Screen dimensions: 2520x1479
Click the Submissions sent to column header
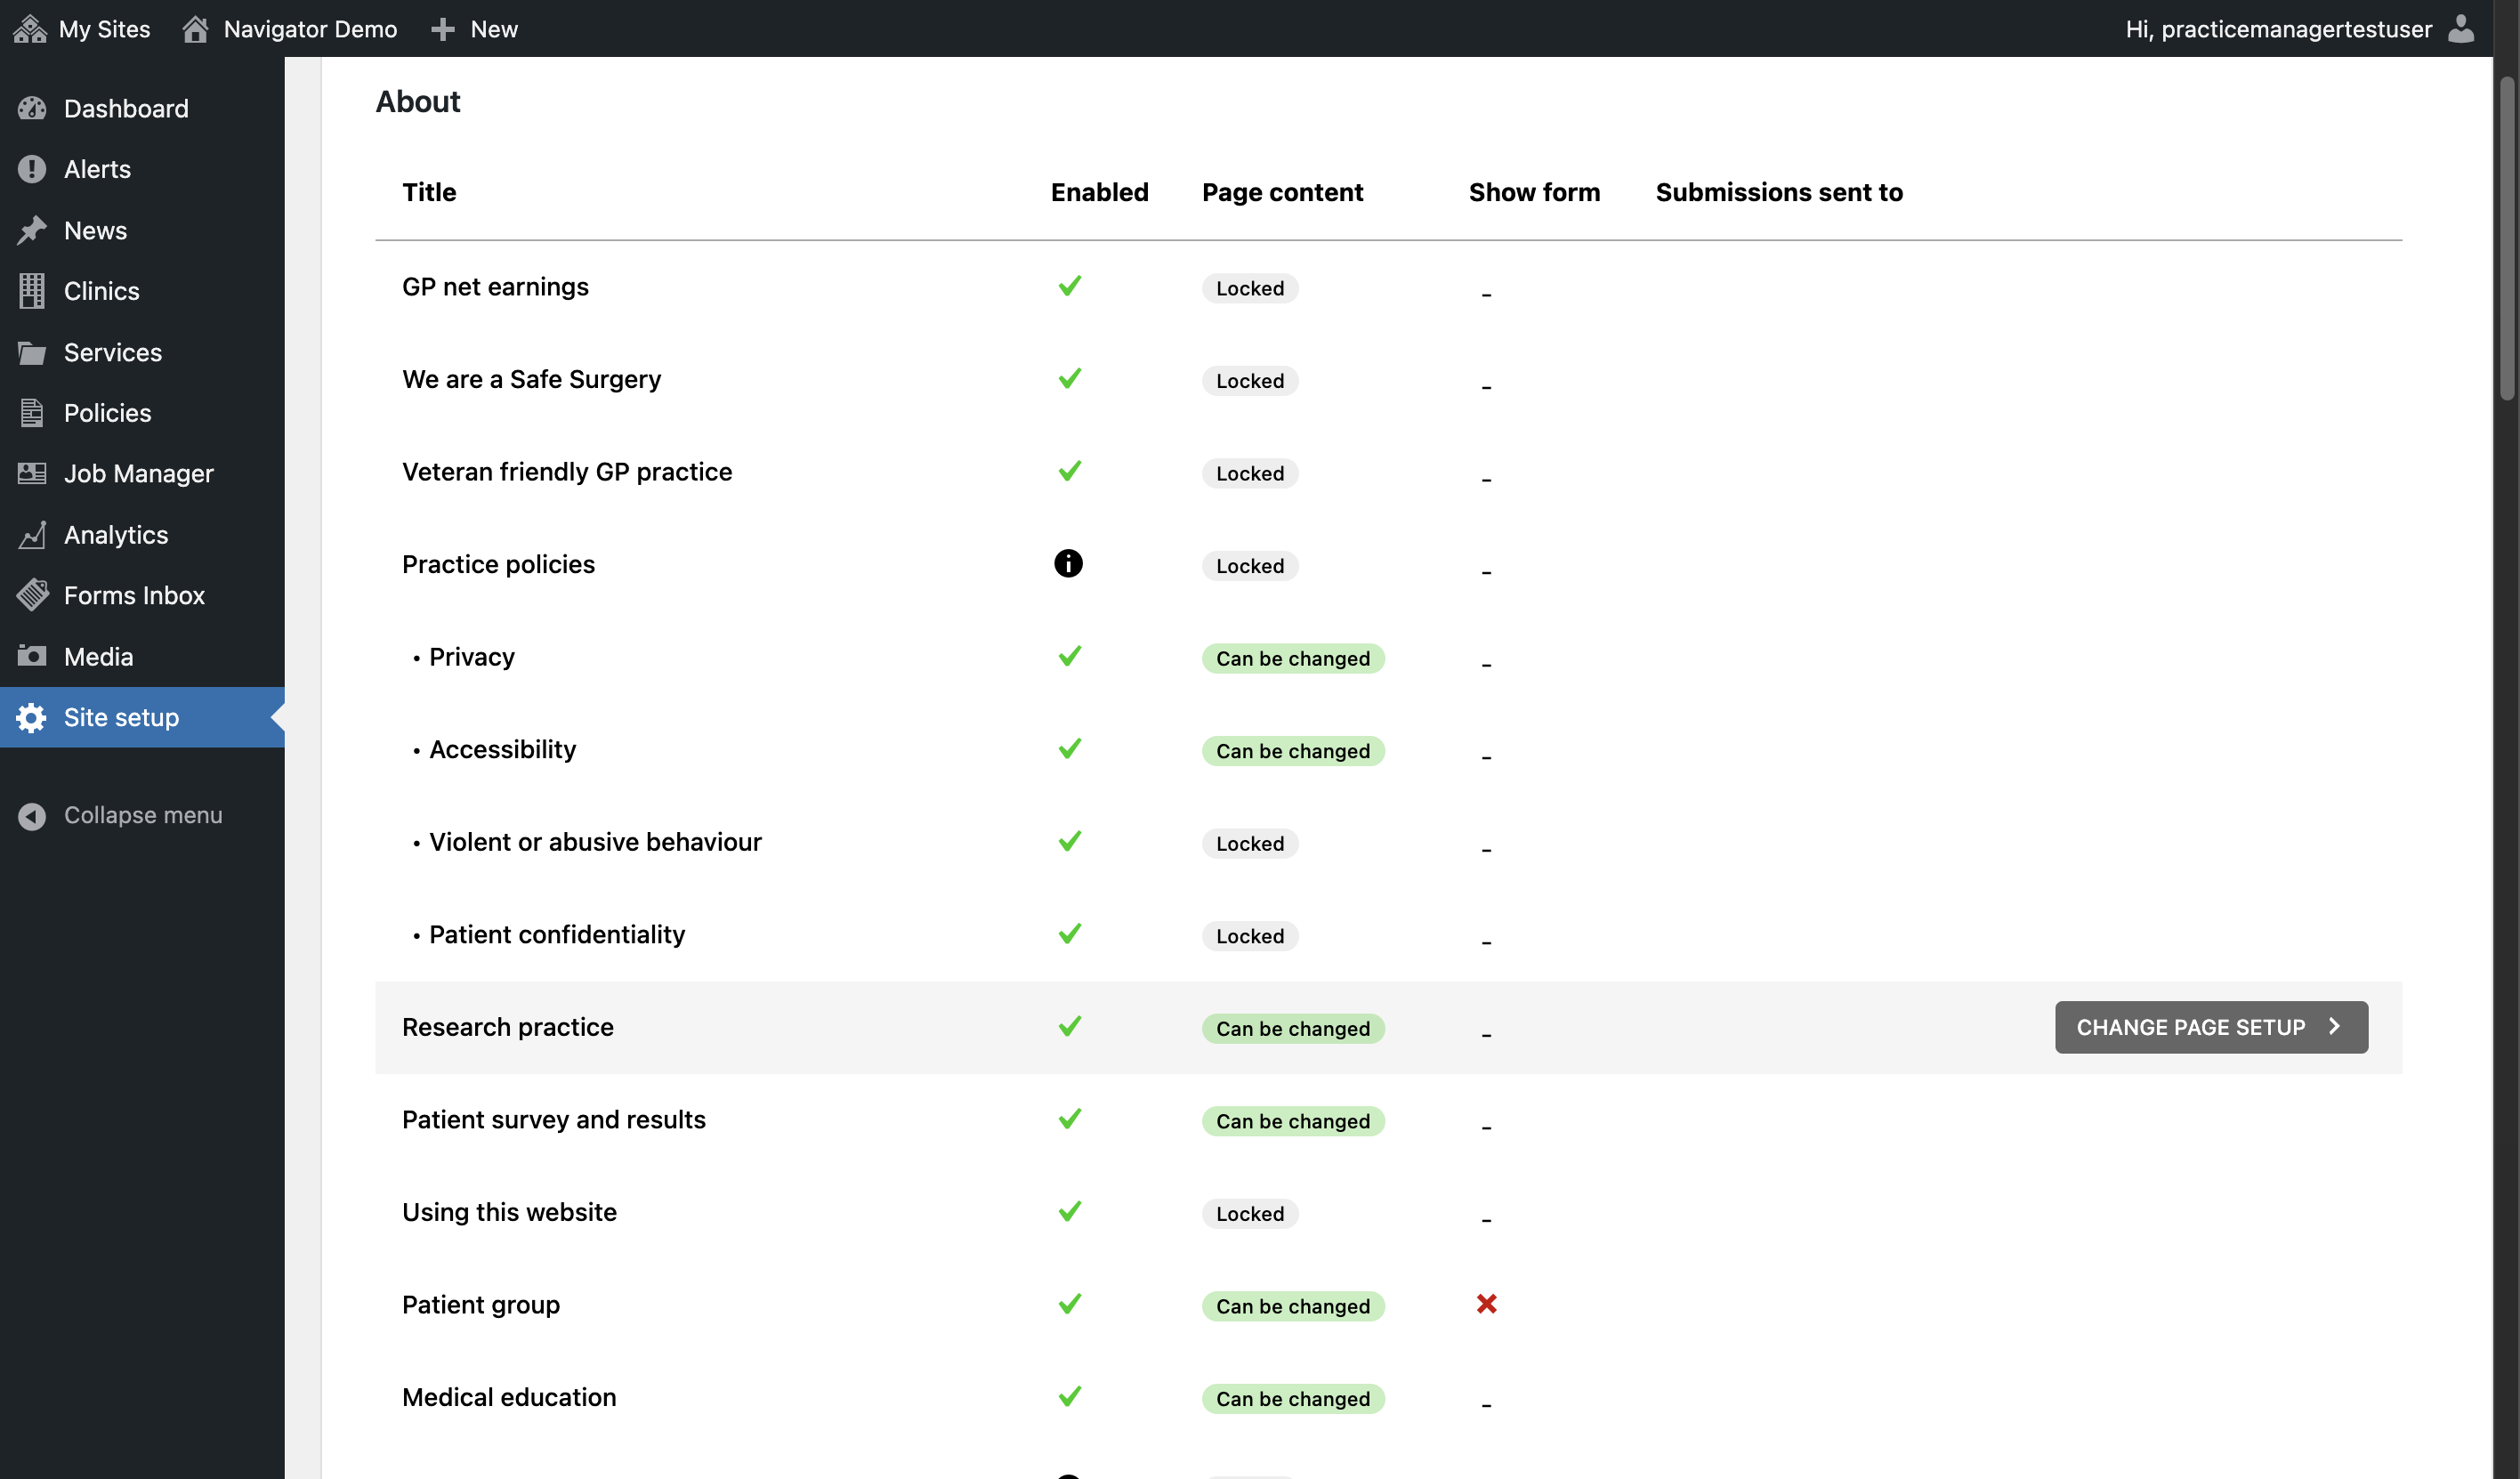pos(1779,192)
